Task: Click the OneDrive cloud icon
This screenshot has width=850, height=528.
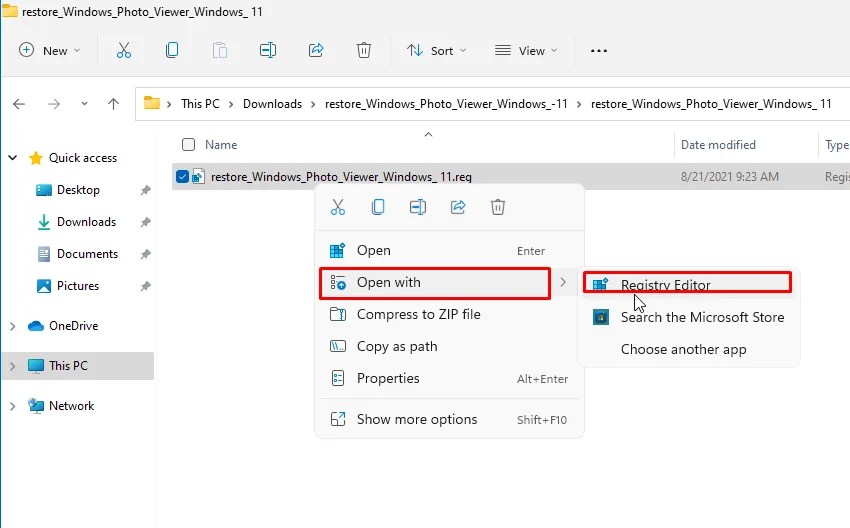Action: (36, 326)
